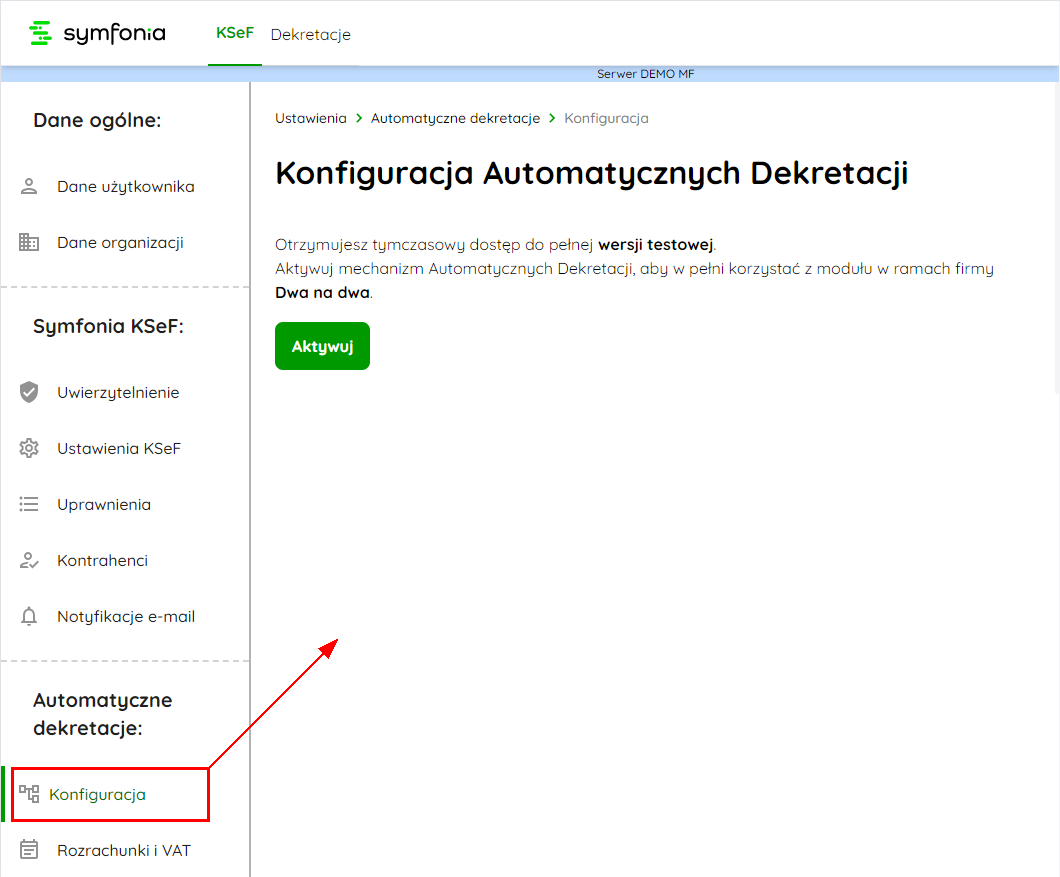This screenshot has height=877, width=1060.
Task: Click the Automatyczne dekretacje breadcrumb link
Action: point(456,118)
